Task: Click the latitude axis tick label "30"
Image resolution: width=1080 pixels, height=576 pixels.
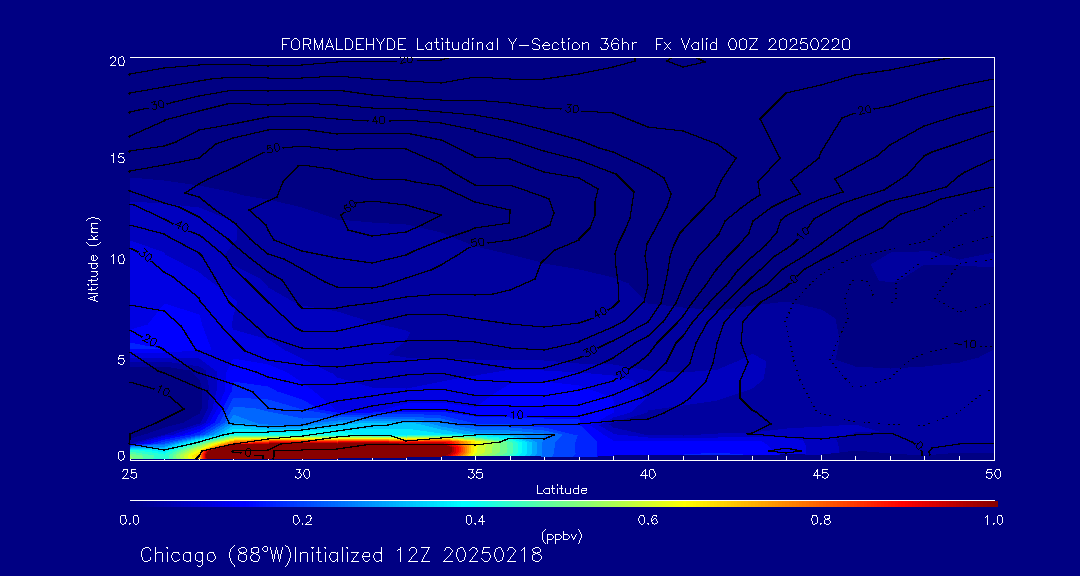Action: pos(302,474)
